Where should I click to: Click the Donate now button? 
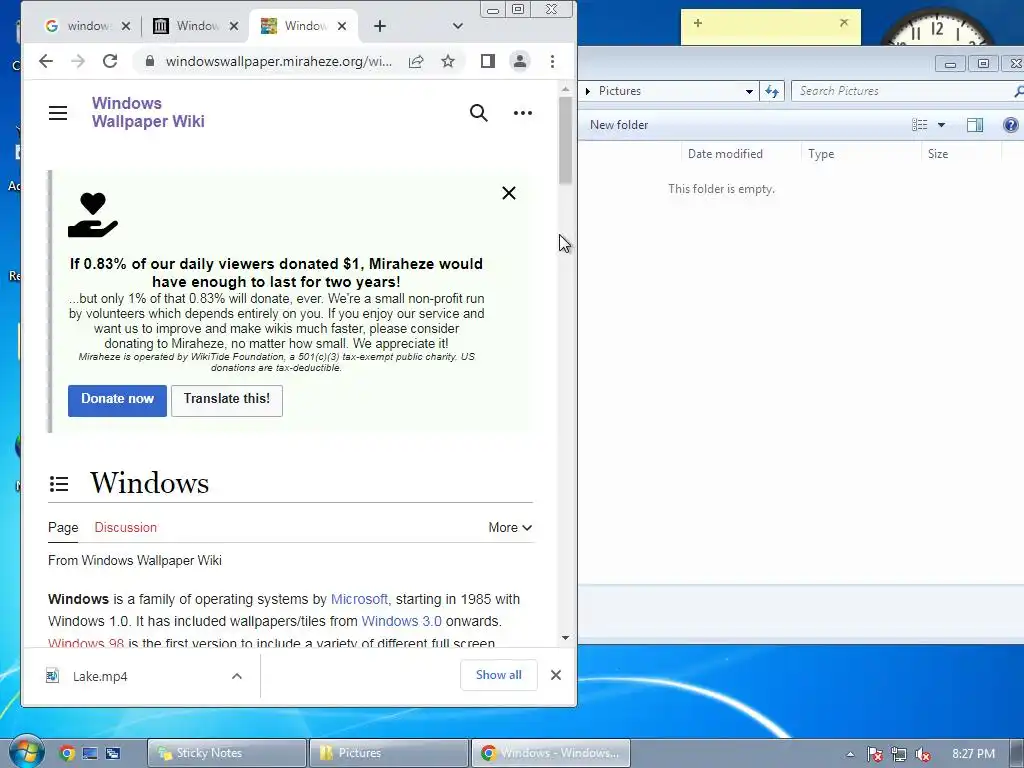click(x=118, y=400)
